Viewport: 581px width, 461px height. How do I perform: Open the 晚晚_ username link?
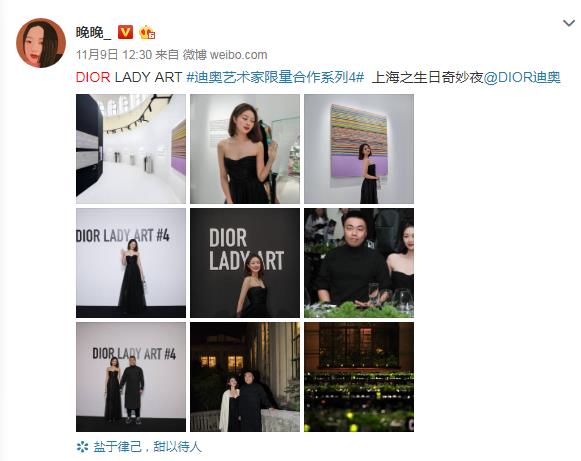(93, 33)
